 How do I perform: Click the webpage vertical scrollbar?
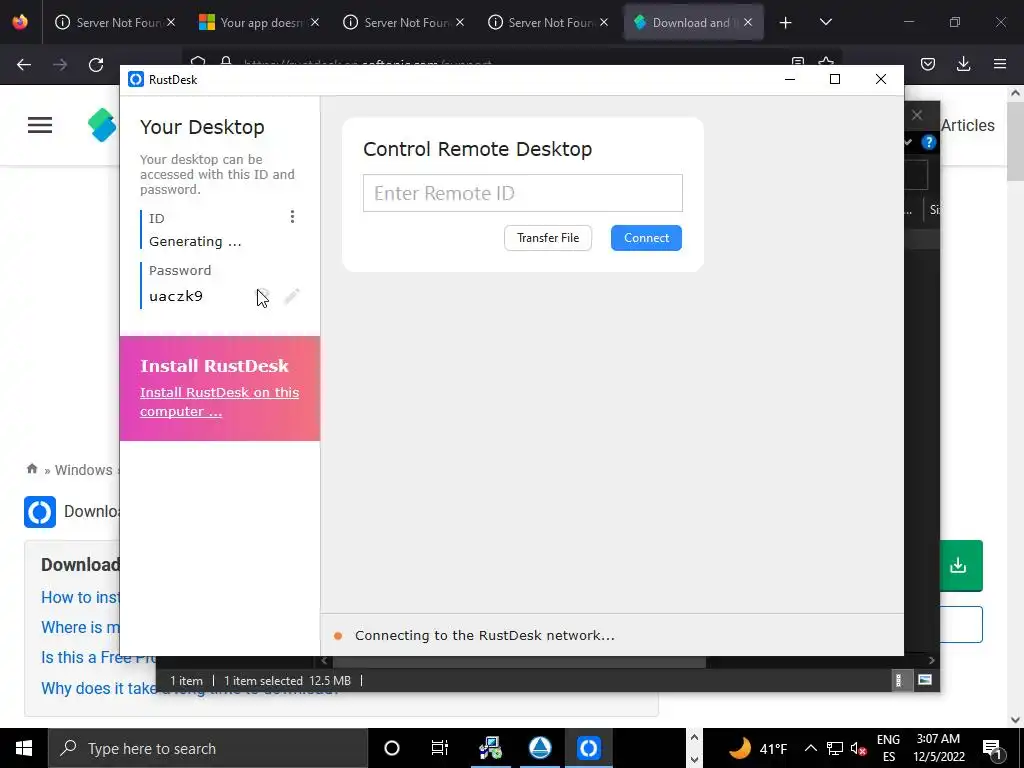click(1016, 140)
